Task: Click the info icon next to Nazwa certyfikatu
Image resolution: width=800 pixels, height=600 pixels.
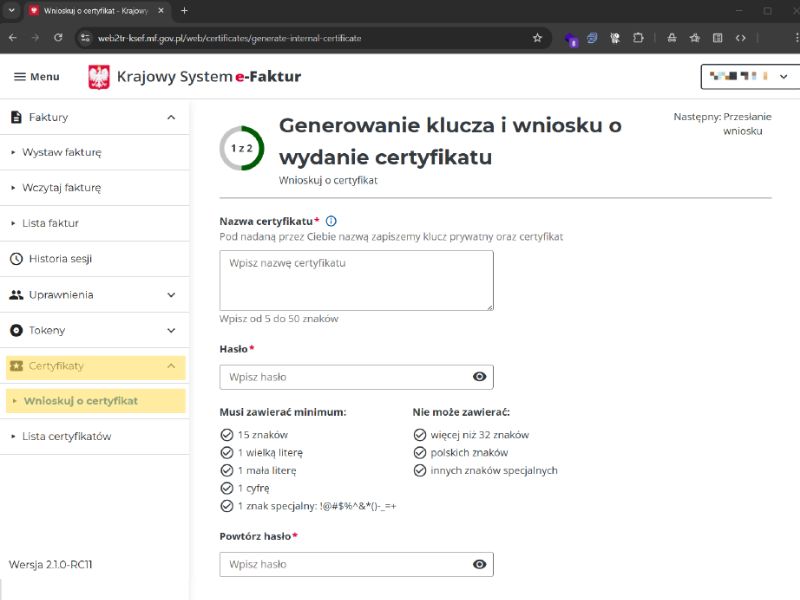Action: [330, 222]
